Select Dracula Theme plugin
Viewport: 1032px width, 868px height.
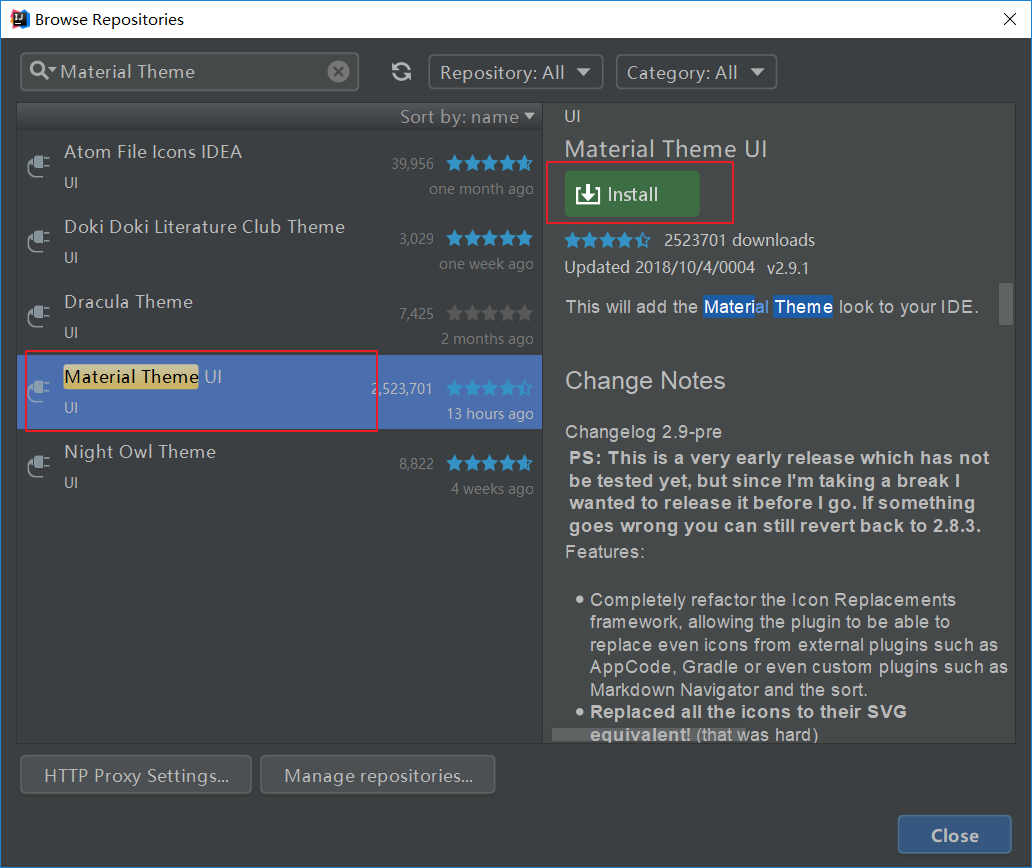(279, 317)
